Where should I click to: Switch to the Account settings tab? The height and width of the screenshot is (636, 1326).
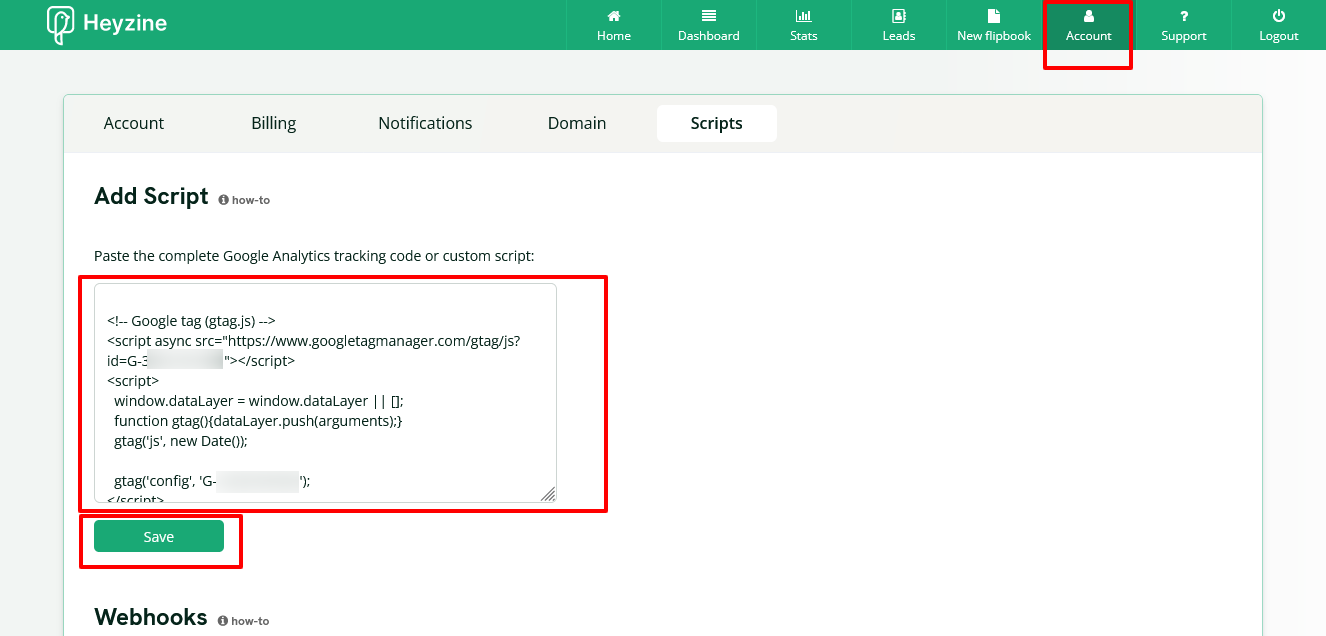pos(134,123)
